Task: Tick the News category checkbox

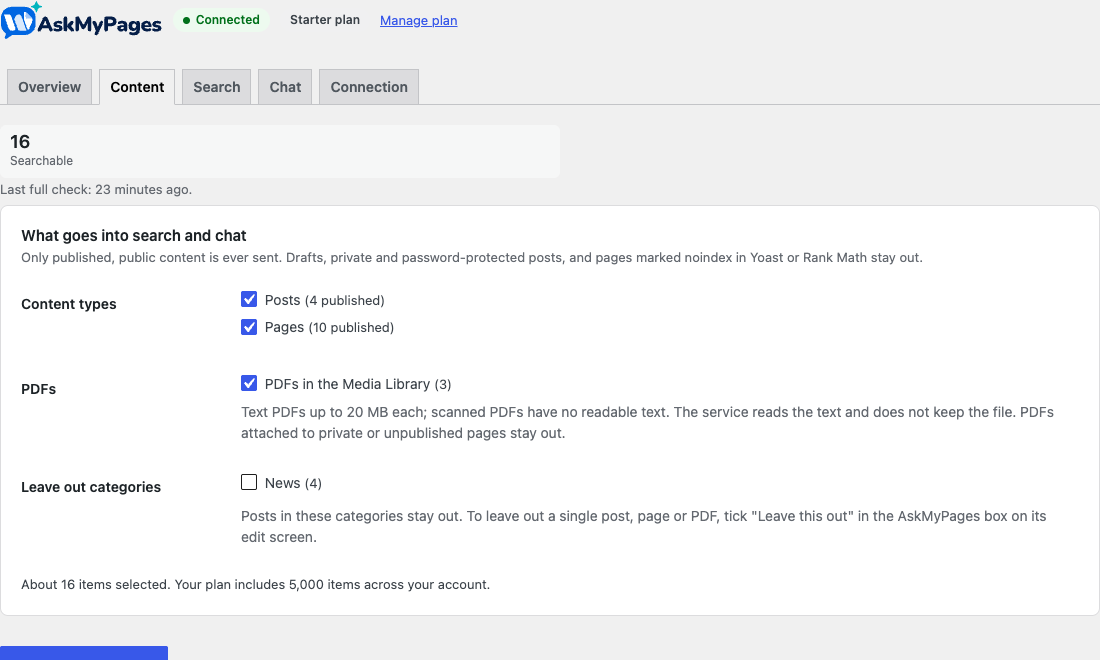Action: point(249,482)
